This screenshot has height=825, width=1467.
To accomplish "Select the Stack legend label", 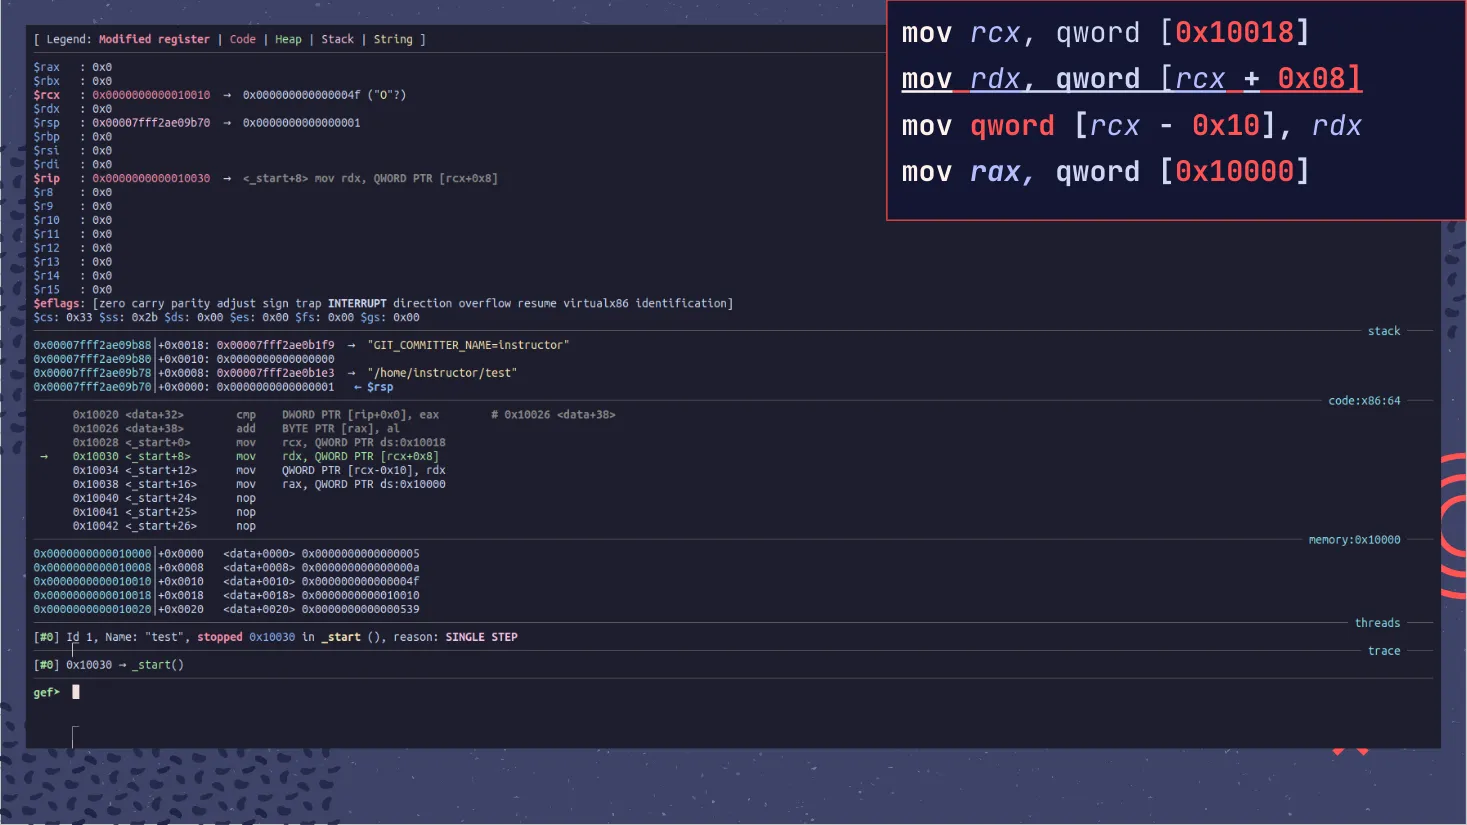I will pos(337,39).
